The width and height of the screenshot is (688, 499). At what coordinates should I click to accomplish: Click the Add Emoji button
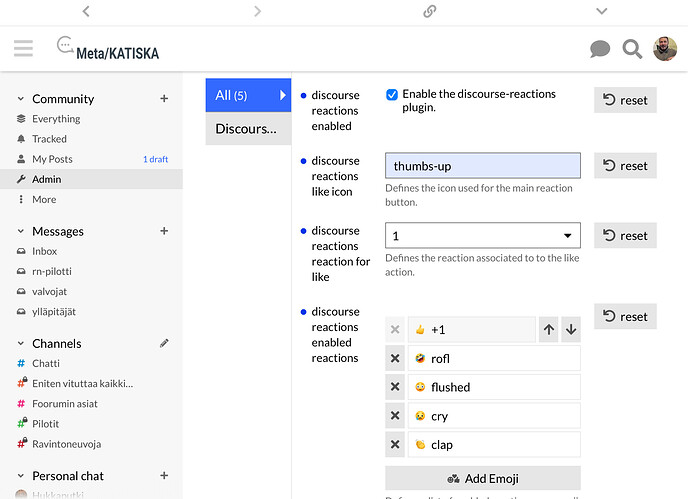click(x=483, y=478)
